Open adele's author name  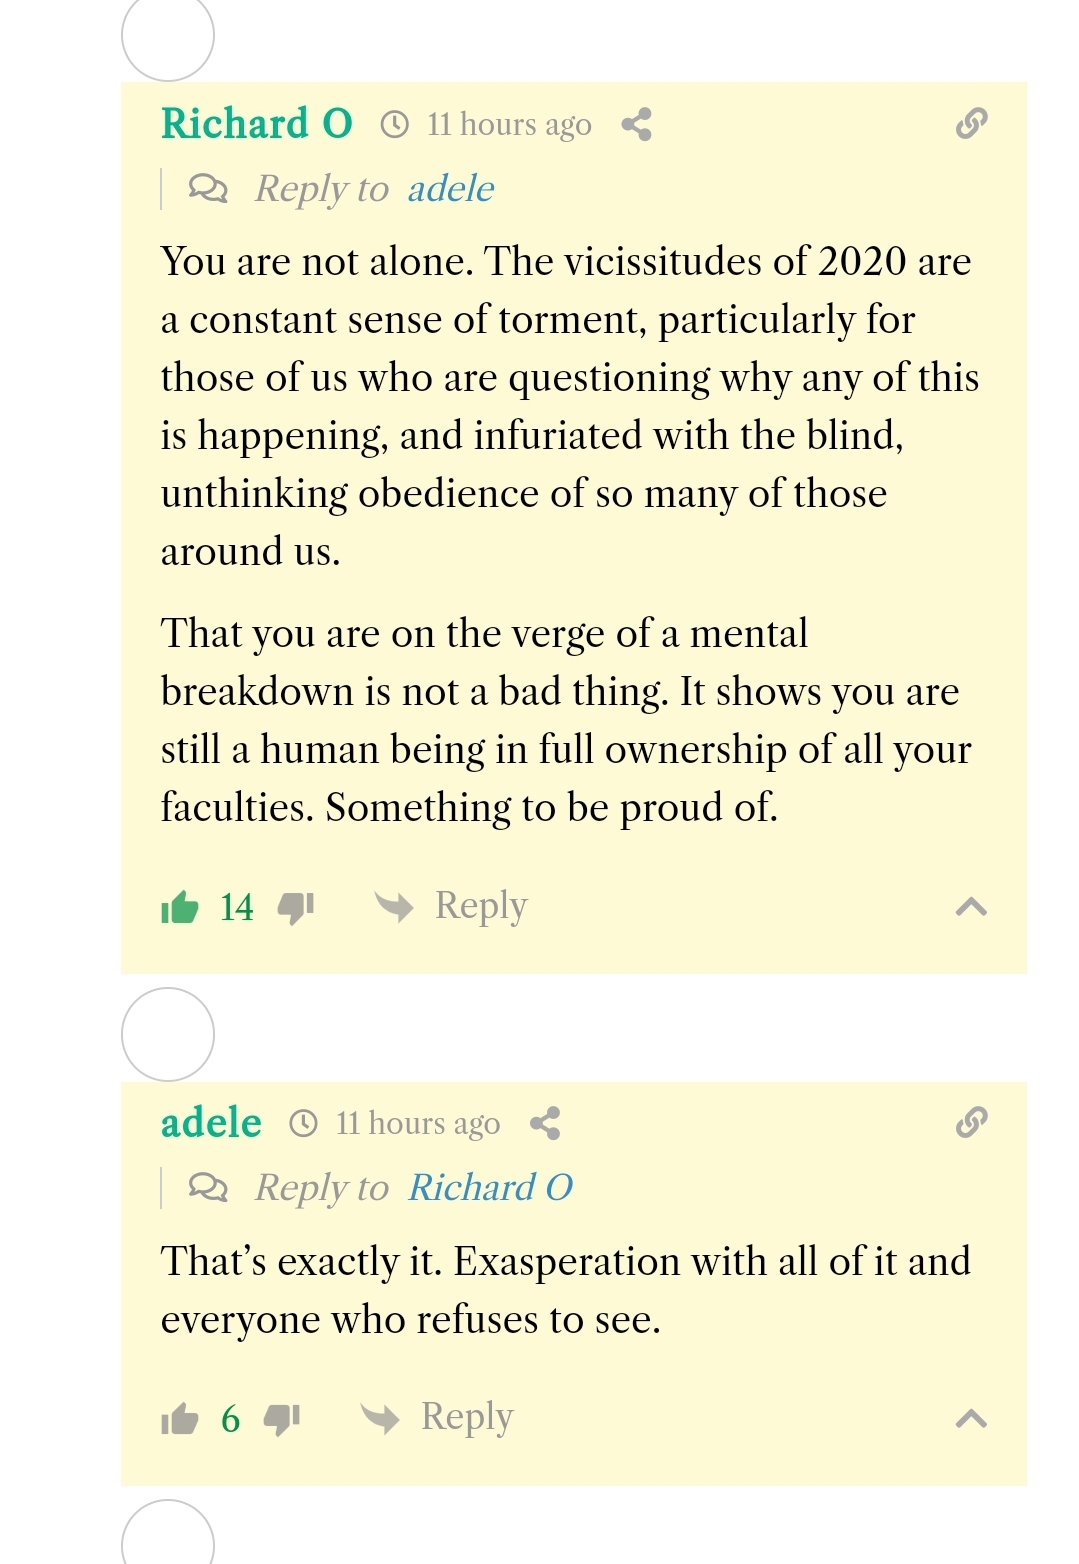211,1122
